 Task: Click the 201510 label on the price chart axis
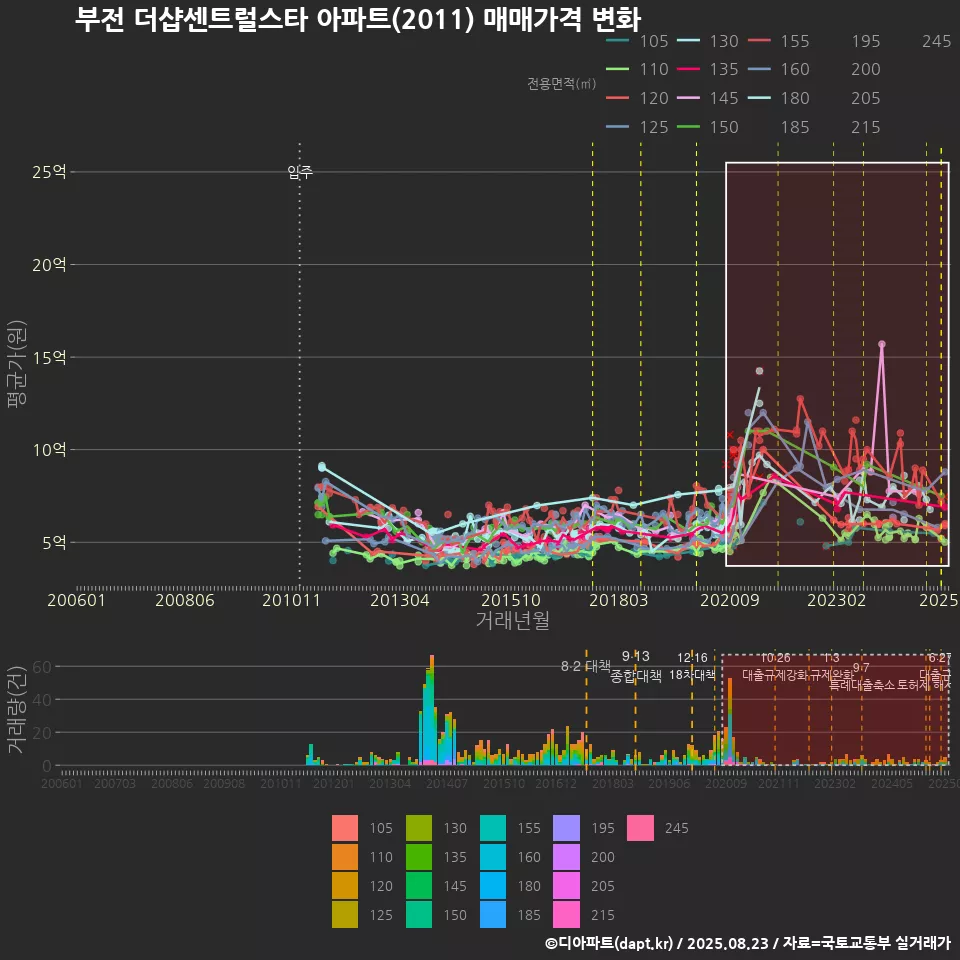point(511,600)
